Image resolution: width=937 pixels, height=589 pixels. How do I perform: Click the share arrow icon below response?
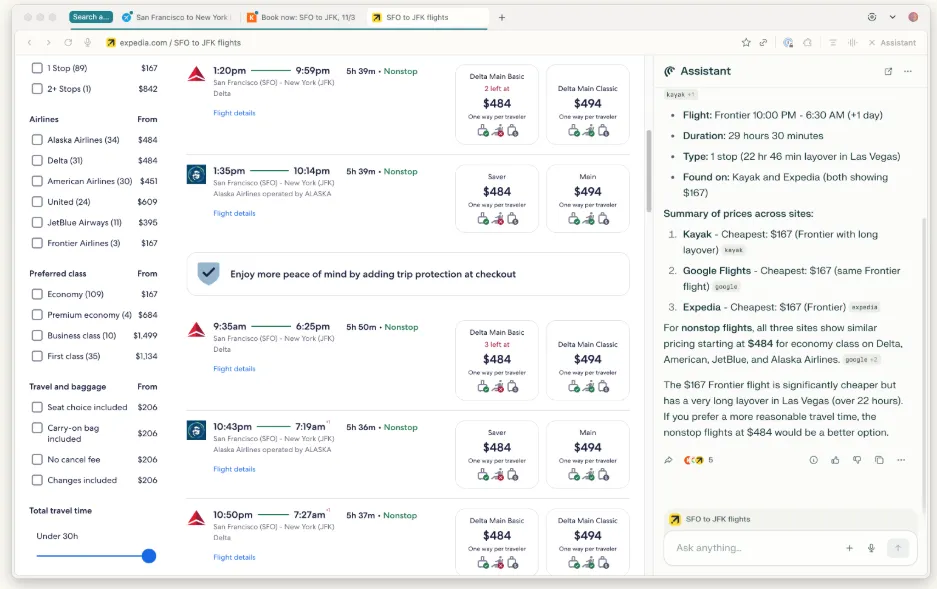point(669,460)
